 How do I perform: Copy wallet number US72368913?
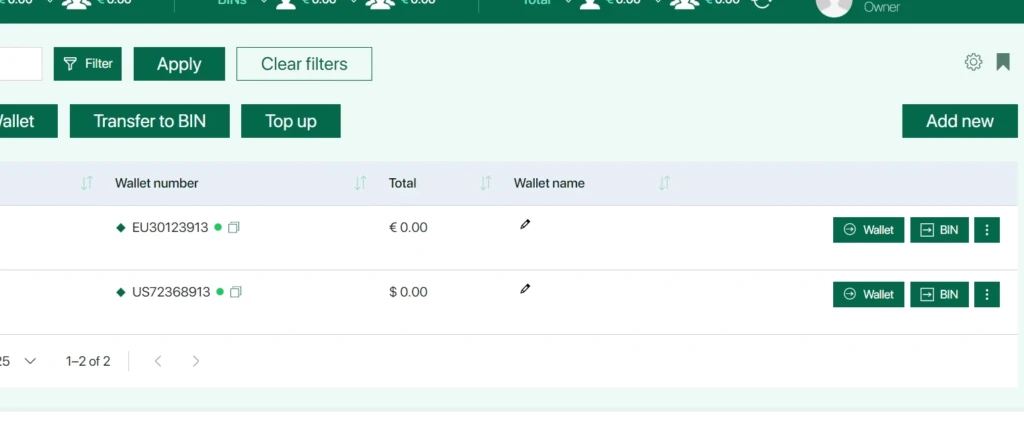pyautogui.click(x=236, y=292)
